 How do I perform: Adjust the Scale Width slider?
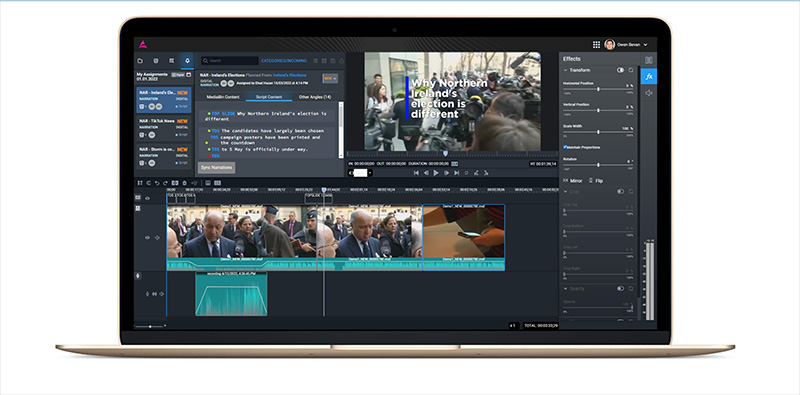[598, 132]
